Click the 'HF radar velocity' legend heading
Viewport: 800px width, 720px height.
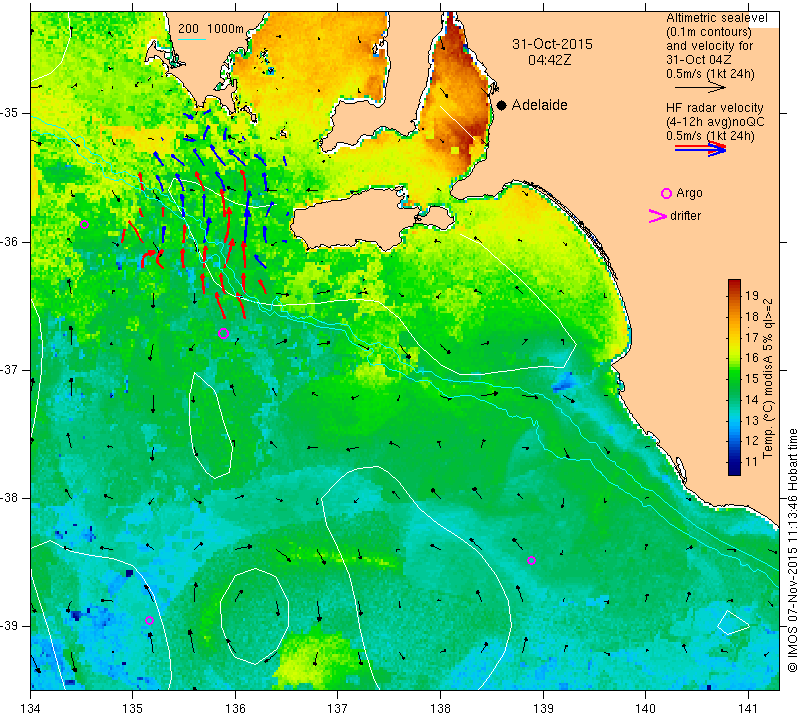(714, 108)
